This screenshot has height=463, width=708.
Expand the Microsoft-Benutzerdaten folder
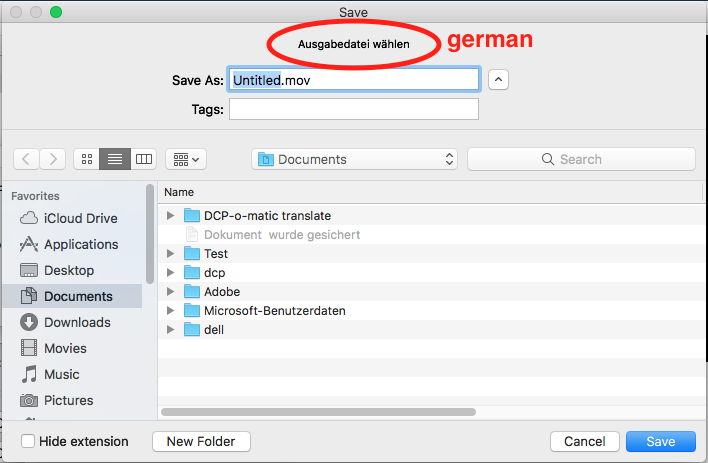coord(170,310)
